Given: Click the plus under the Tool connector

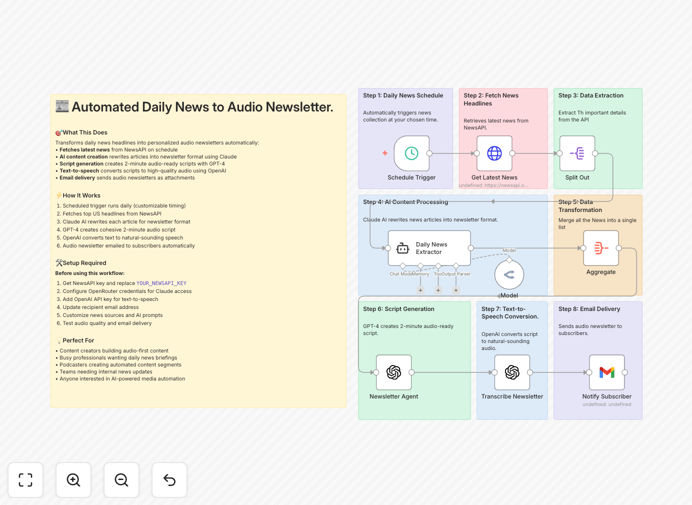Looking at the screenshot, I should [x=438, y=290].
